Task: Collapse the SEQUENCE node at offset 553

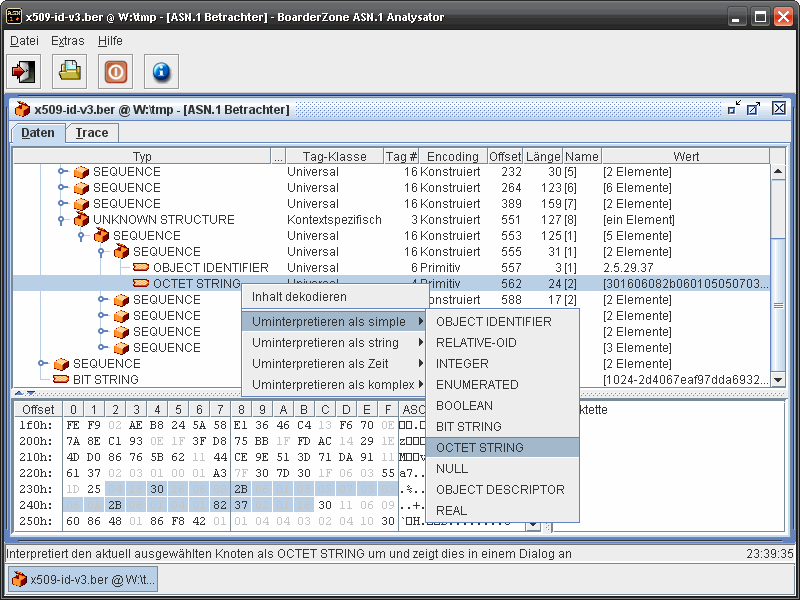Action: (x=81, y=236)
